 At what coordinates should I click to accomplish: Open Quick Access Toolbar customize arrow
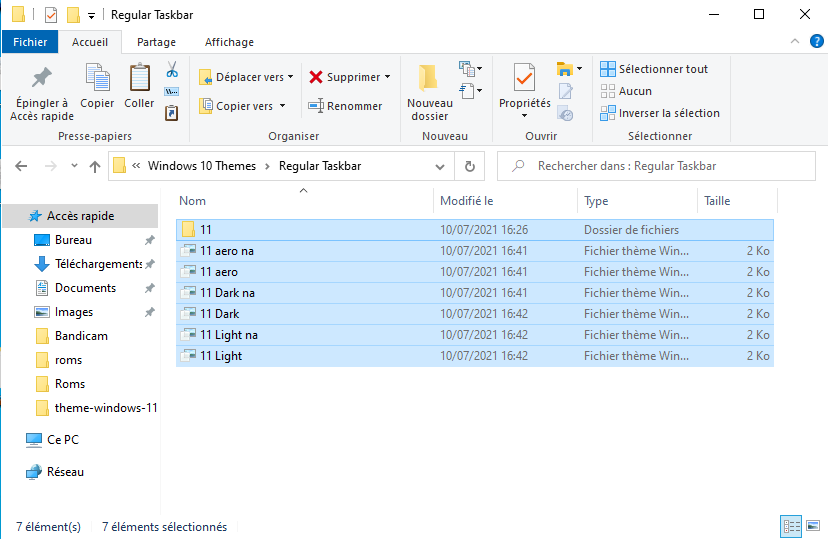click(x=91, y=16)
